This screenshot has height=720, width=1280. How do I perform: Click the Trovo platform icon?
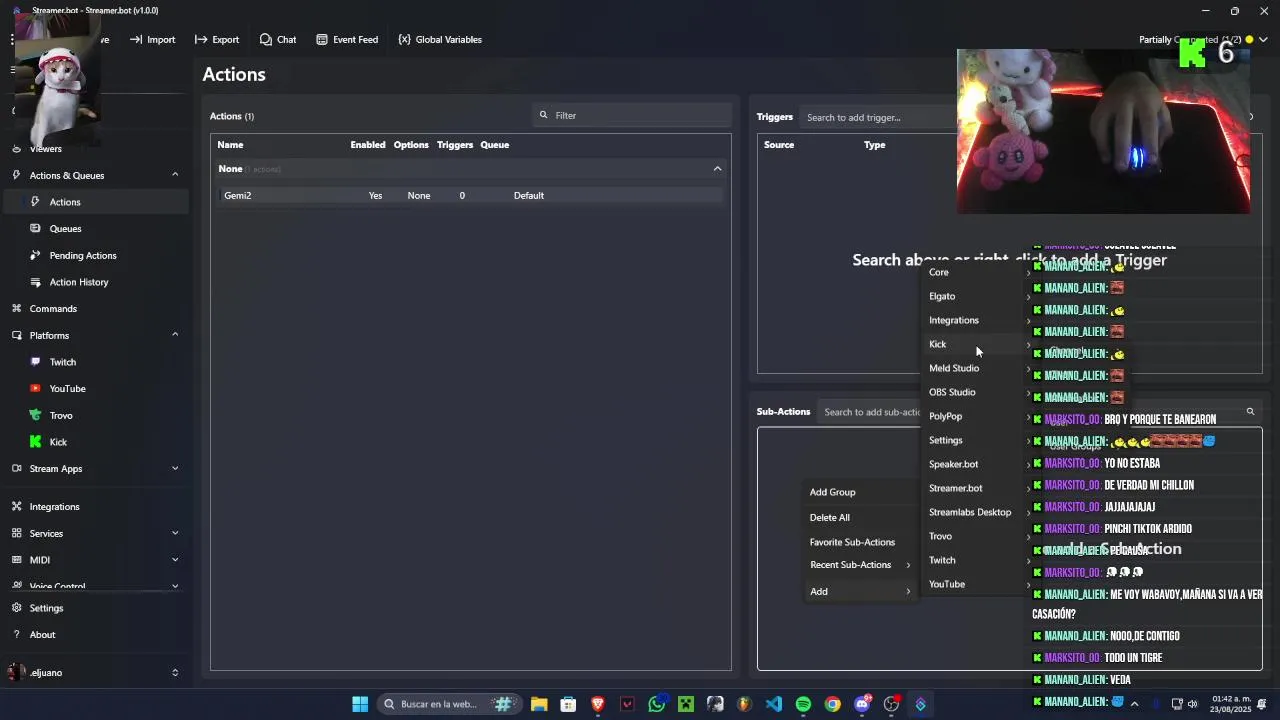tap(36, 415)
